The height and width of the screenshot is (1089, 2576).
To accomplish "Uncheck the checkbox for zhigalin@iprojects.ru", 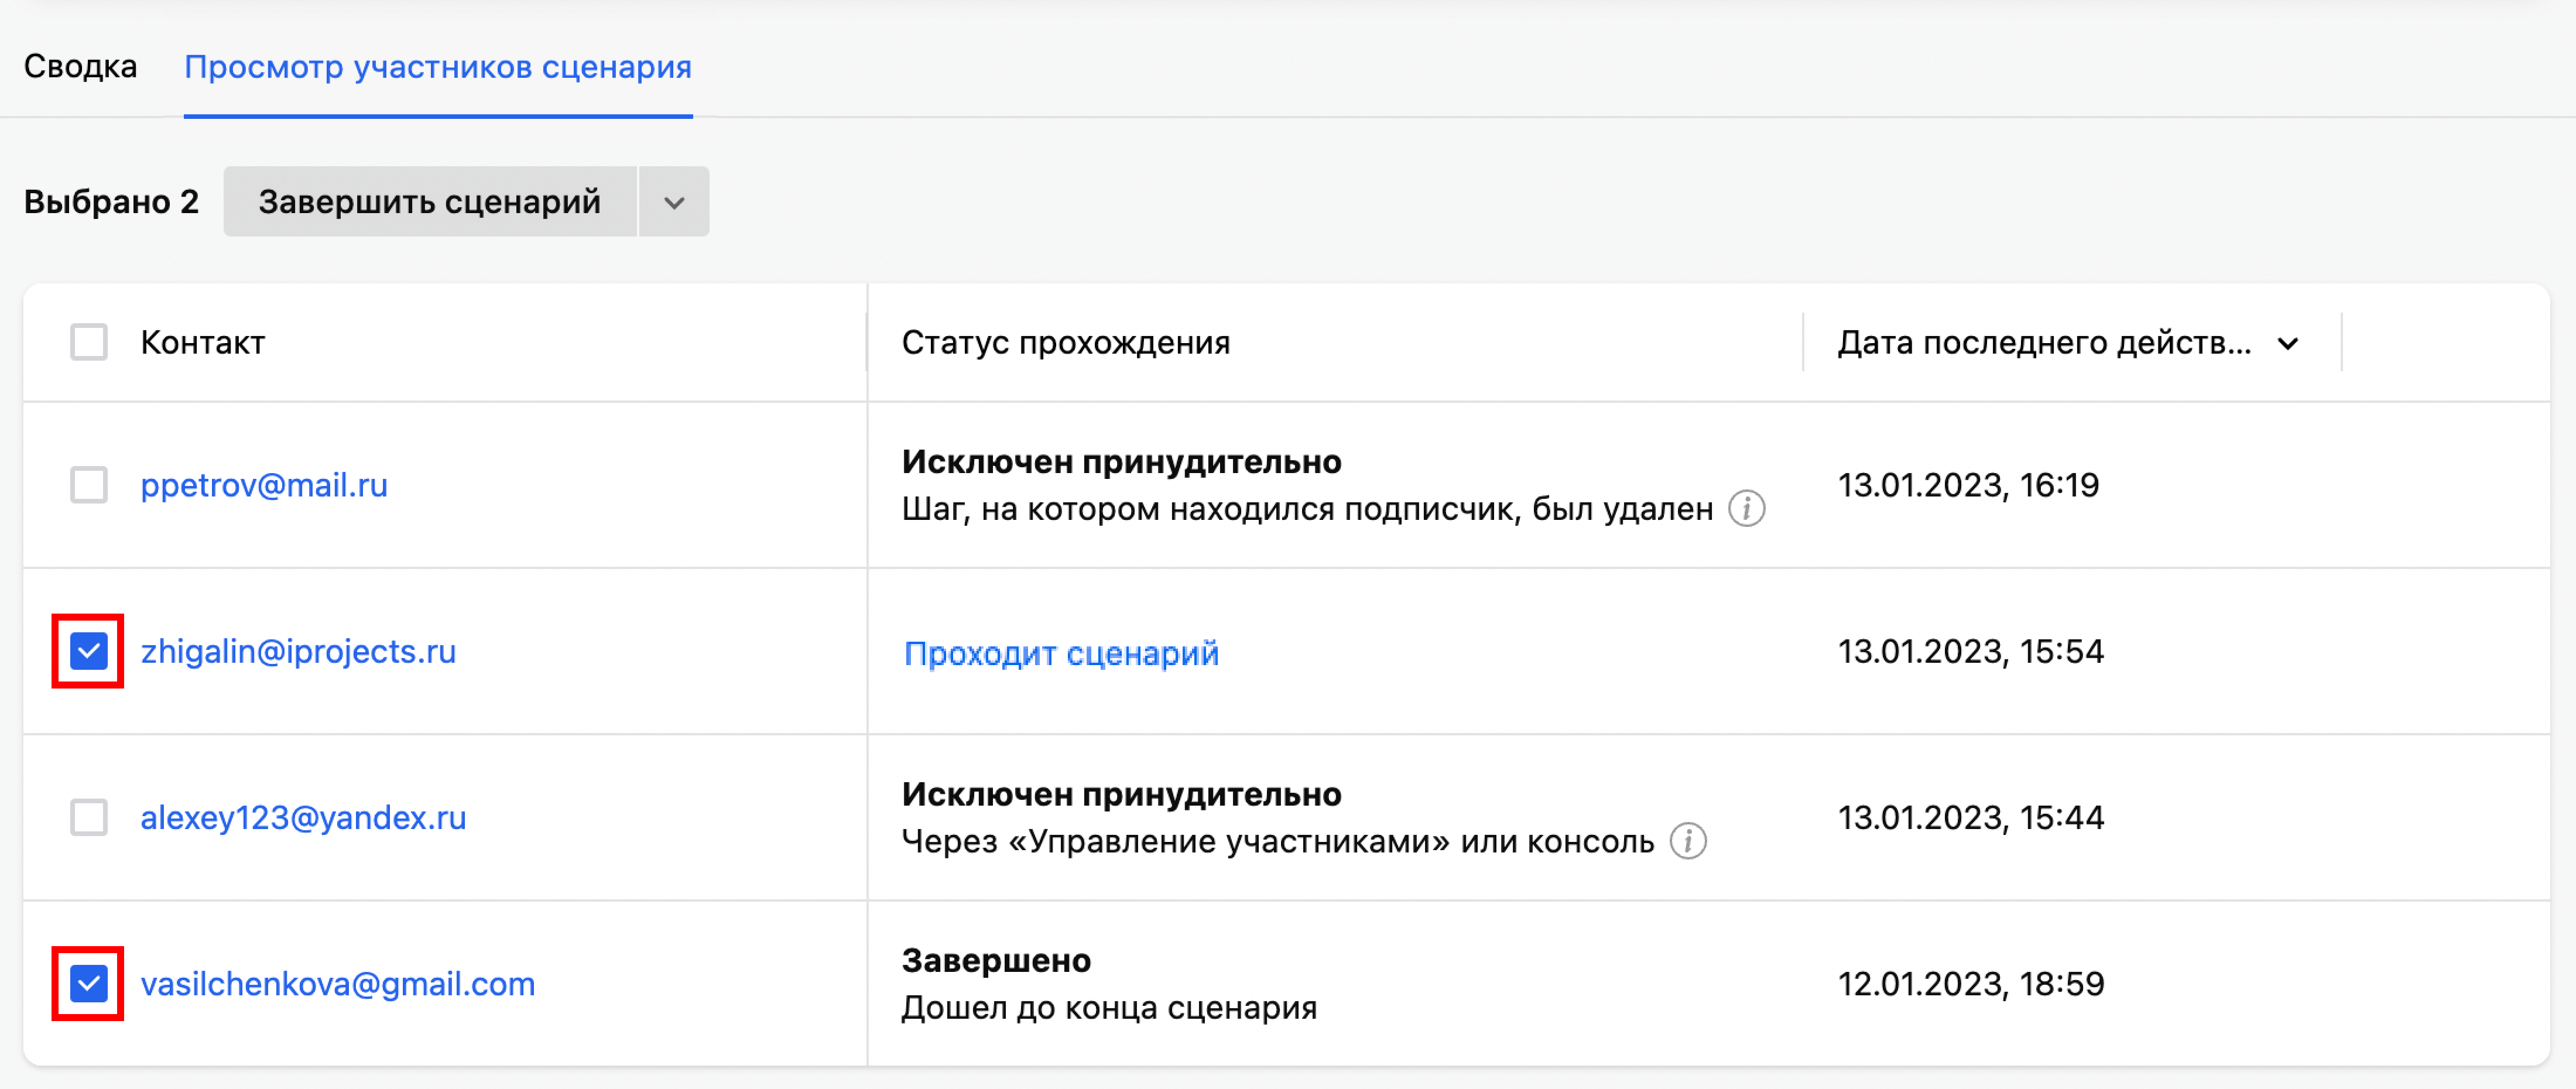I will (88, 651).
